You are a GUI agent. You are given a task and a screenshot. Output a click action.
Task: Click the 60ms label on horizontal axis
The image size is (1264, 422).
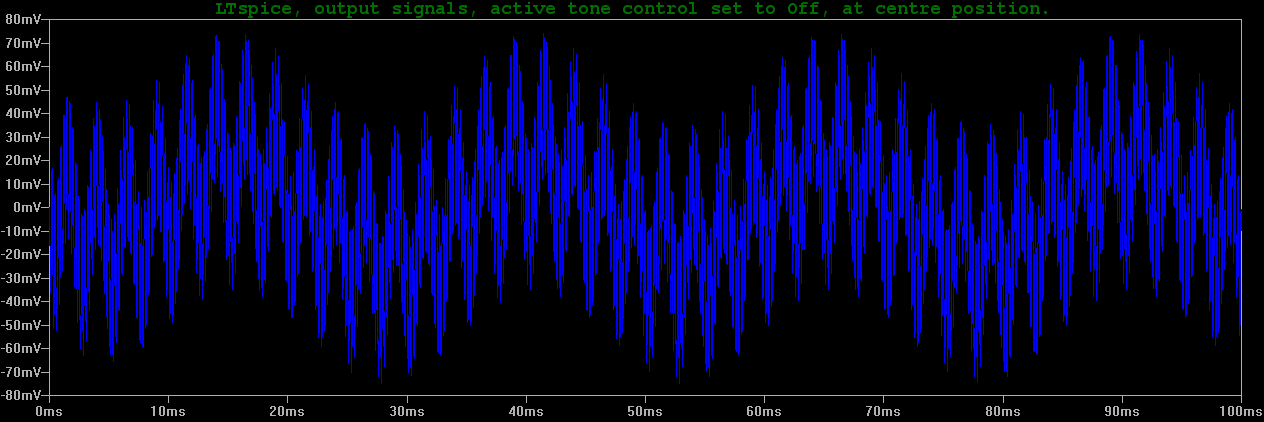point(764,411)
